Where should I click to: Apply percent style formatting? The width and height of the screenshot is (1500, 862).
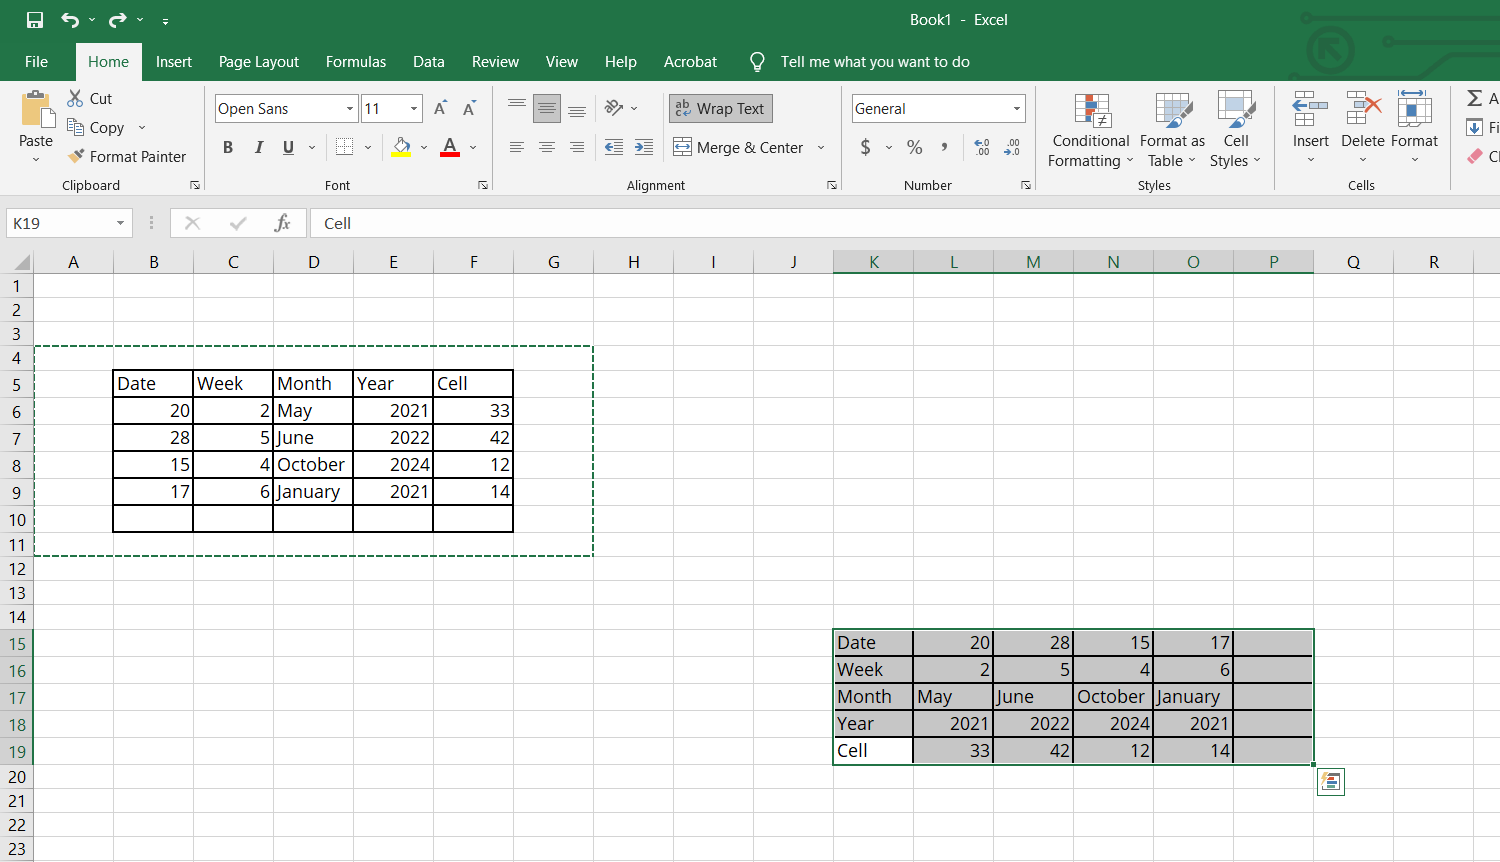(x=914, y=146)
